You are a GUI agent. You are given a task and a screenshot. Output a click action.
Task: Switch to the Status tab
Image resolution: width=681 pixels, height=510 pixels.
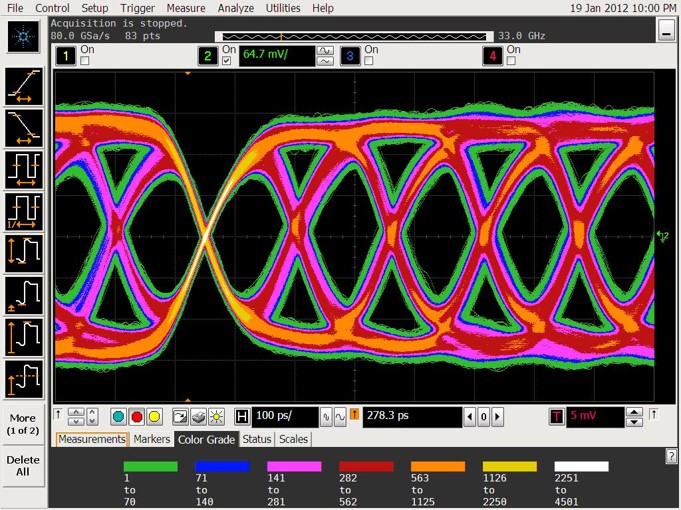point(257,439)
